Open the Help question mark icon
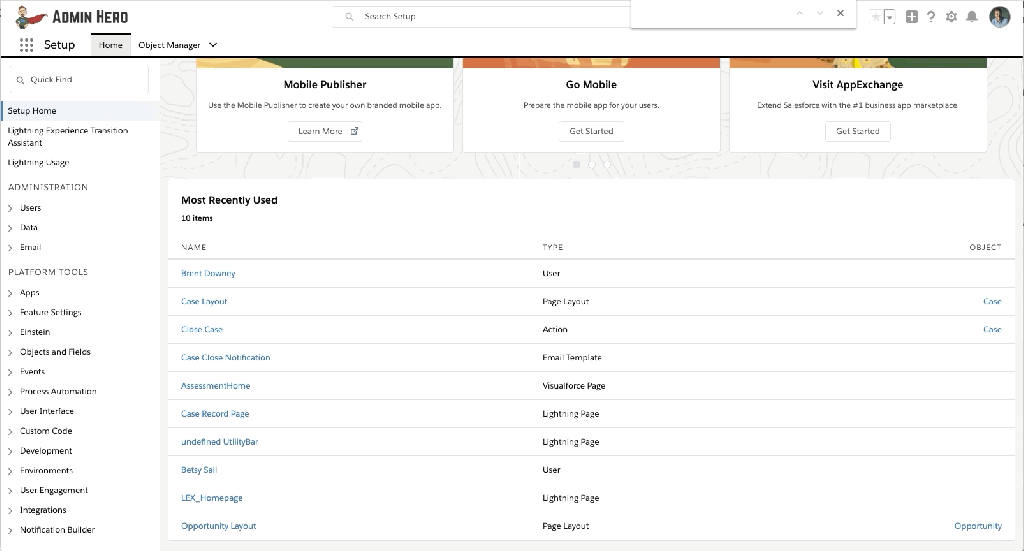The width and height of the screenshot is (1024, 551). [930, 17]
